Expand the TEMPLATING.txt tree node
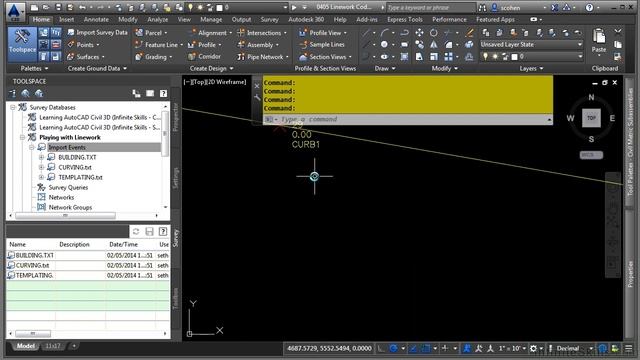This screenshot has width=640, height=360. 41,177
